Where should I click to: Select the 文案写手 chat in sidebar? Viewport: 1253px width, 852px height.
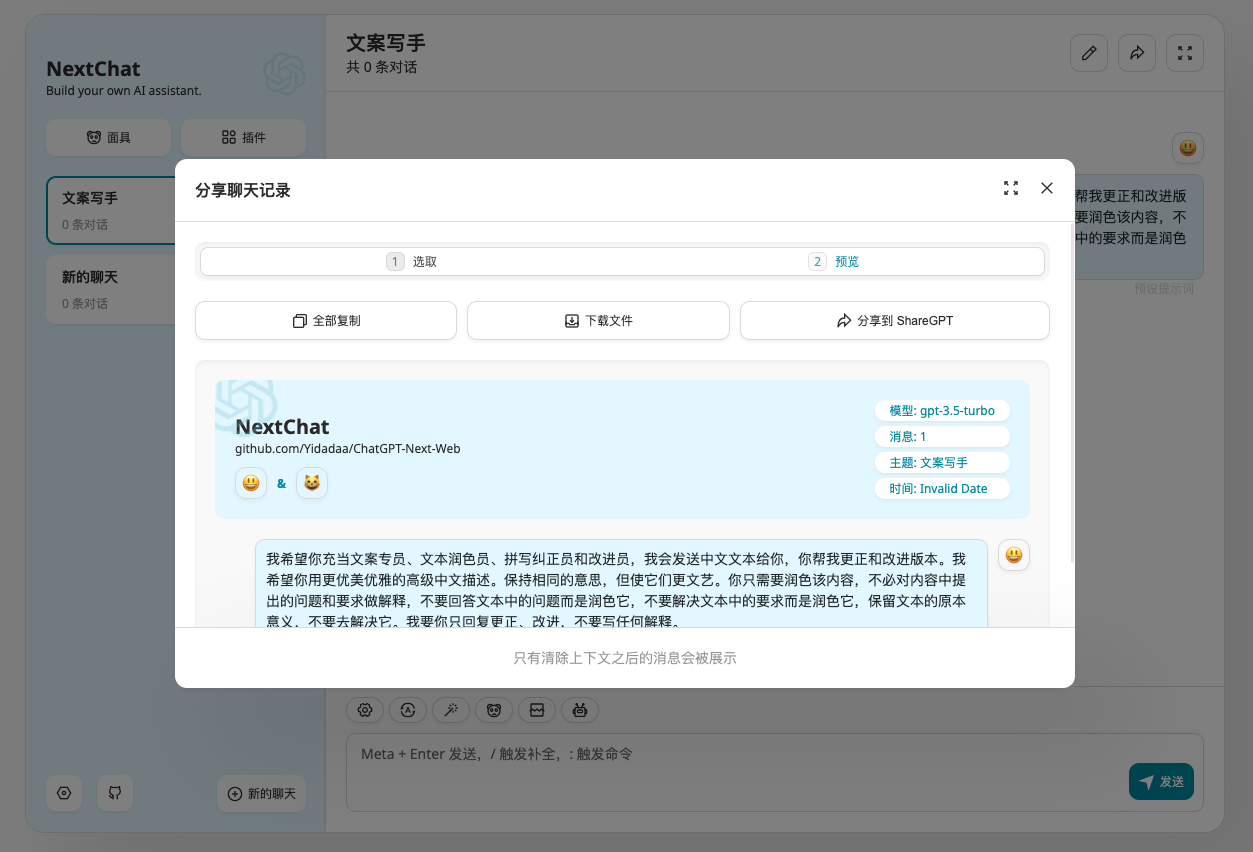coord(111,210)
